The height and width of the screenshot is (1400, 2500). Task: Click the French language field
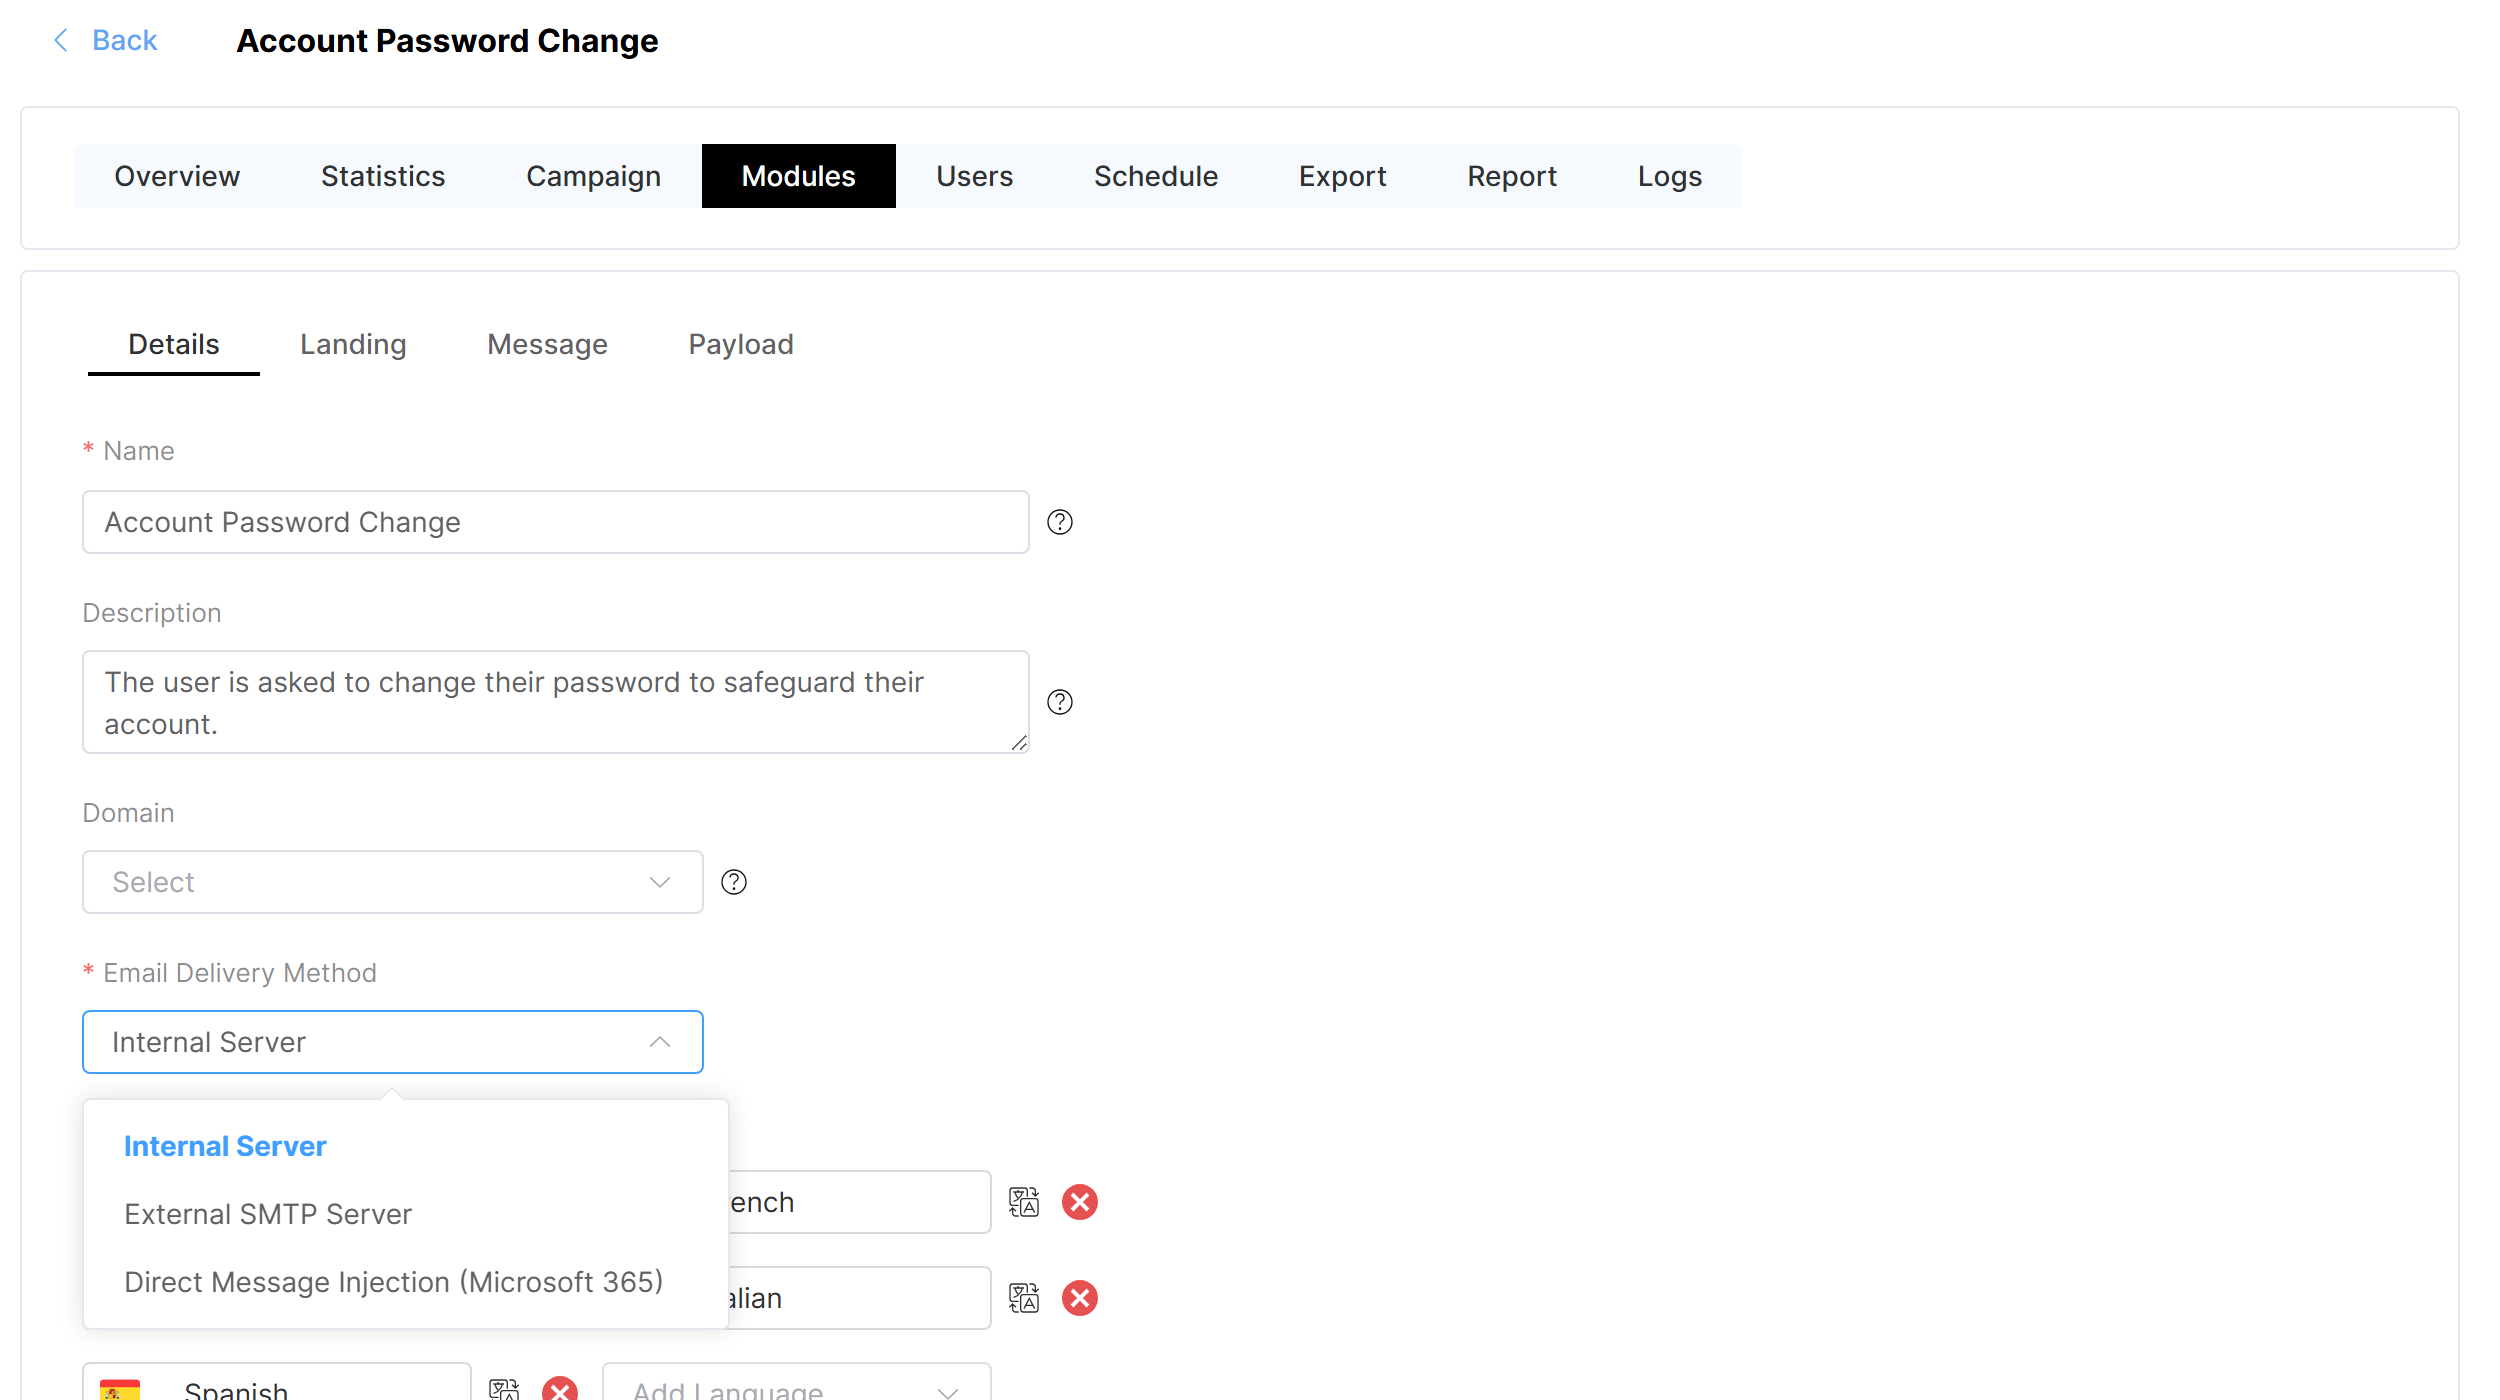point(860,1202)
